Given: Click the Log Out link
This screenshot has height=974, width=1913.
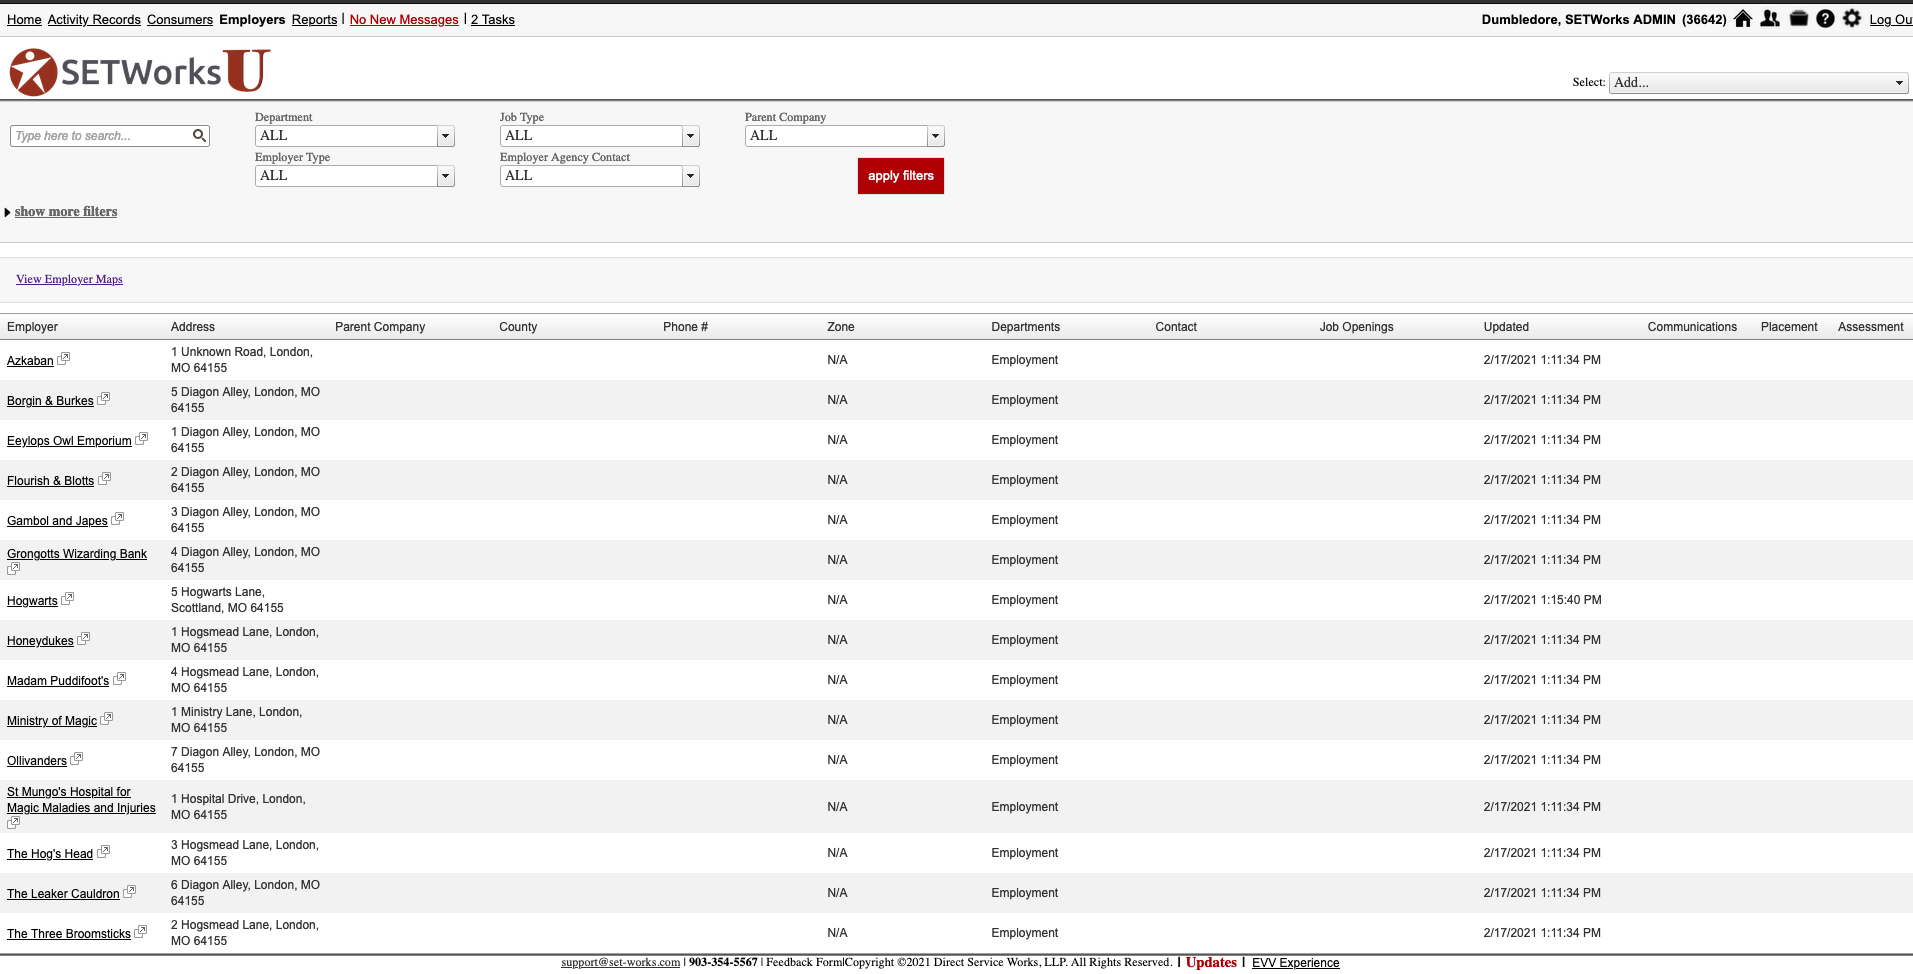Looking at the screenshot, I should coord(1891,19).
